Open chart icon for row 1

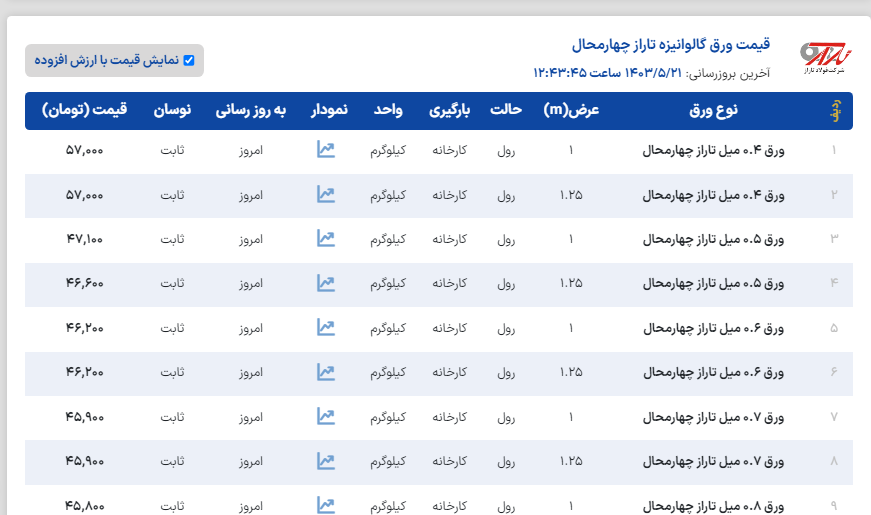325,150
